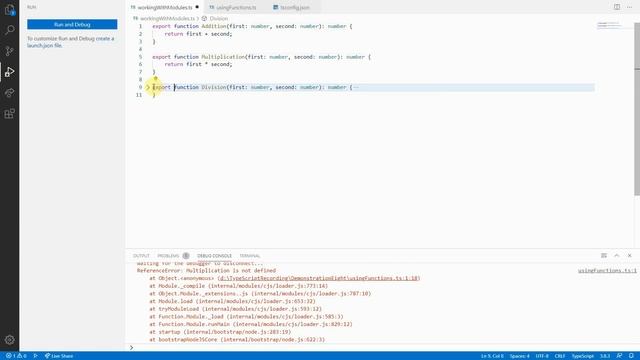The height and width of the screenshot is (360, 640).
Task: Open the PROBLEMS panel tab
Action: tap(168, 256)
